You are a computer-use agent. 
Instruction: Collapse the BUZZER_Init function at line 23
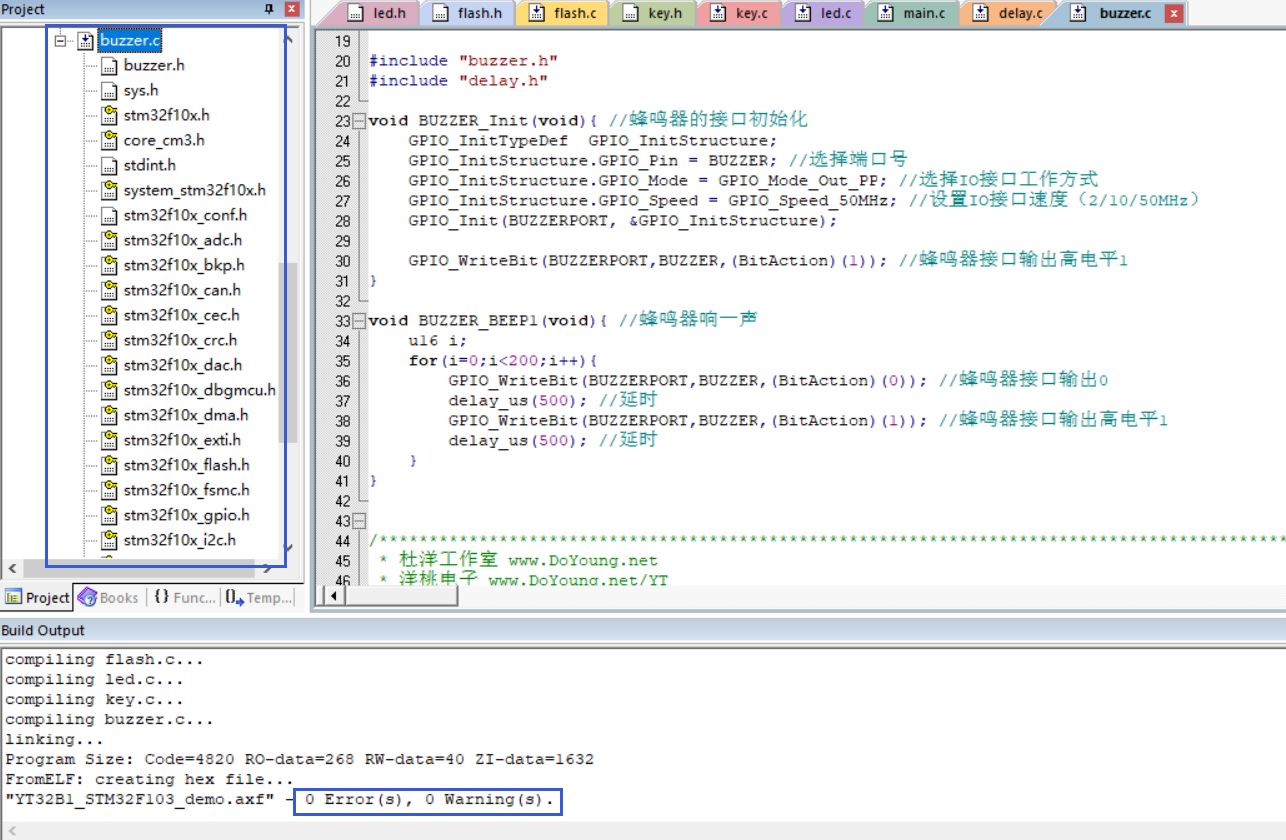point(360,121)
